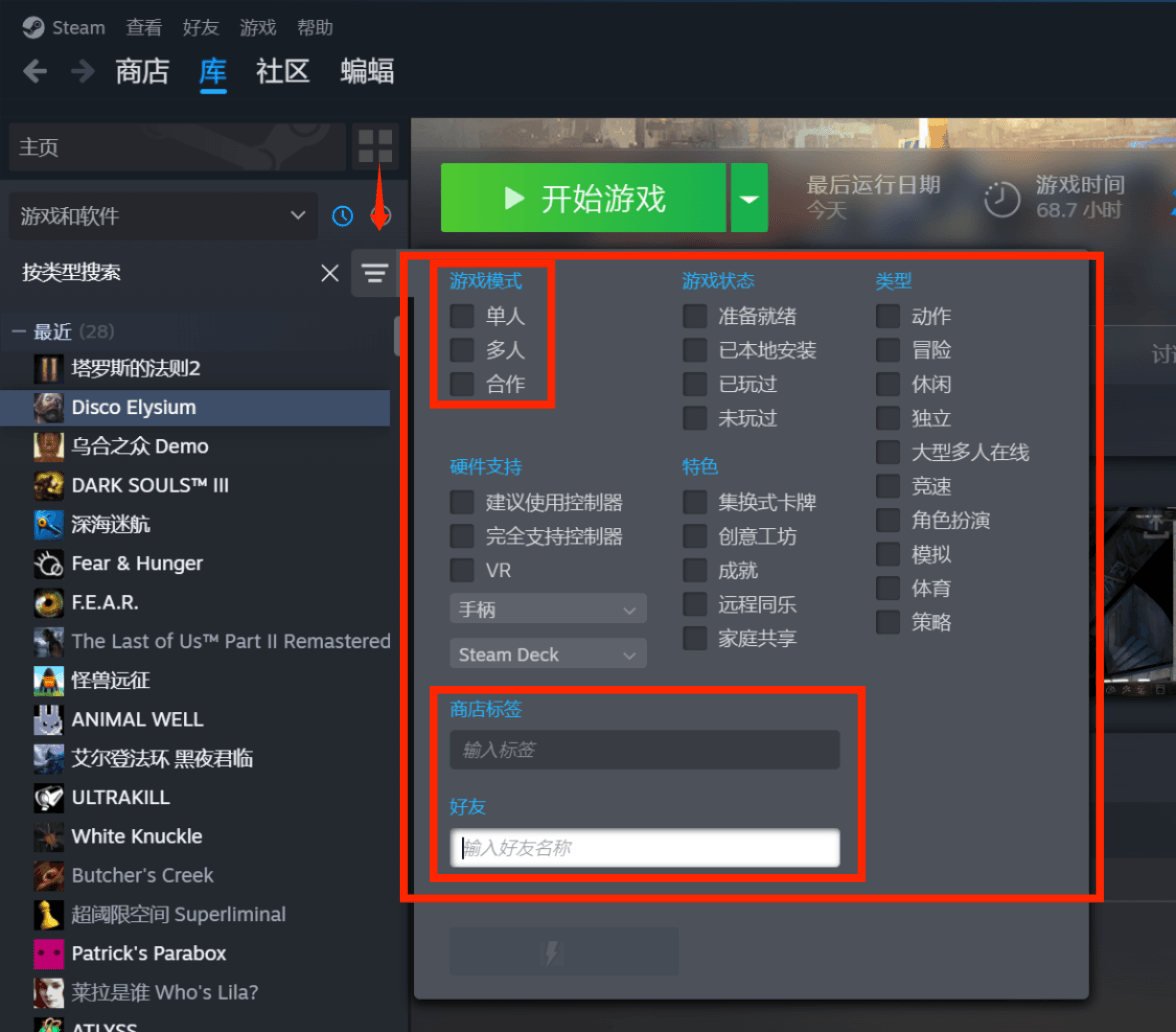
Task: Open the play button dropdown arrow
Action: (749, 198)
